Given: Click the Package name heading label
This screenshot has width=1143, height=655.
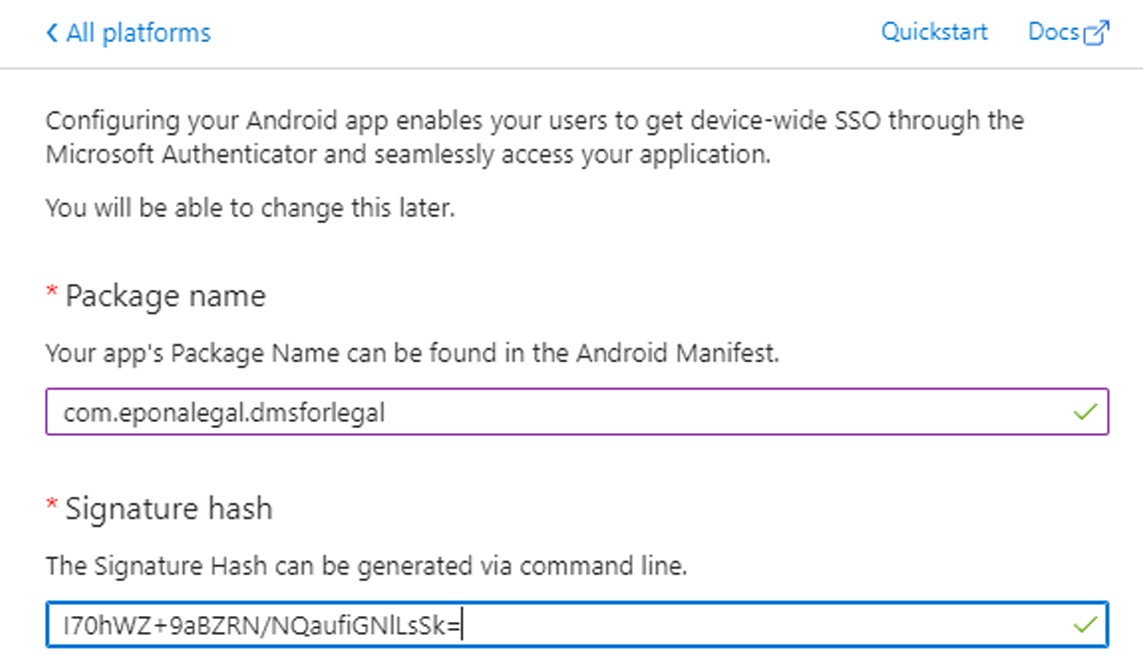Looking at the screenshot, I should click(x=166, y=296).
